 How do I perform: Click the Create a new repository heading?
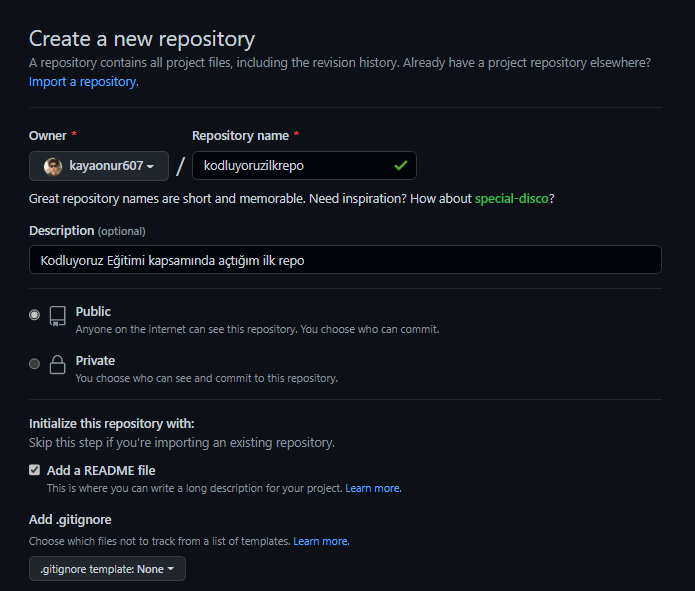[x=142, y=39]
